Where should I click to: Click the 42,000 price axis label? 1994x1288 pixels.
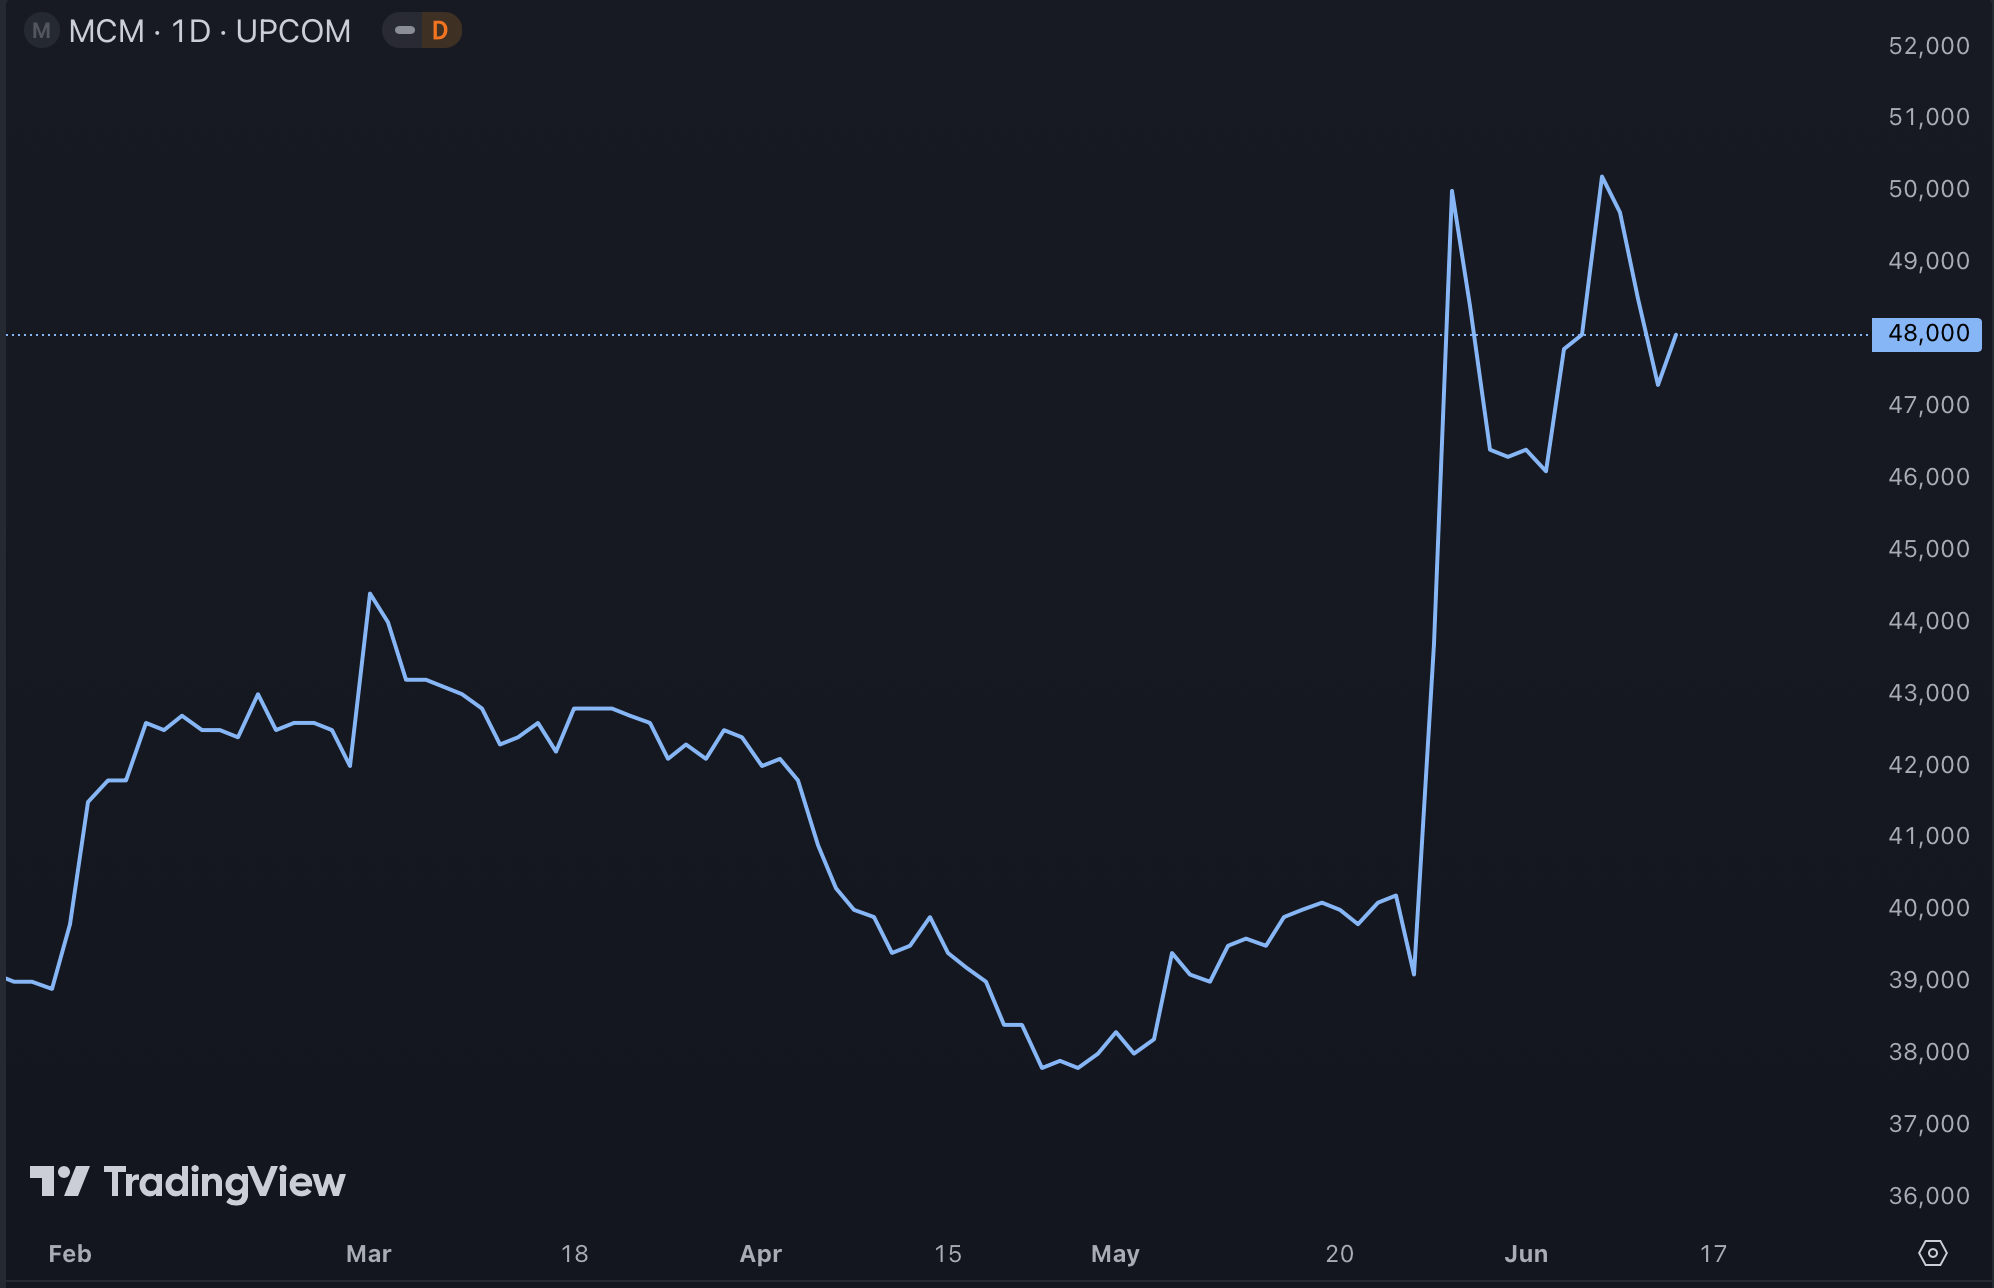pyautogui.click(x=1929, y=765)
